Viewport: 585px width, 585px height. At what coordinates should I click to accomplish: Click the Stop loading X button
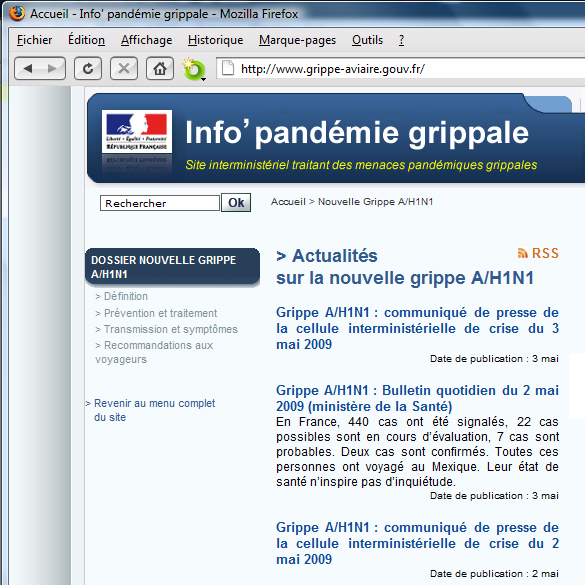tap(124, 68)
